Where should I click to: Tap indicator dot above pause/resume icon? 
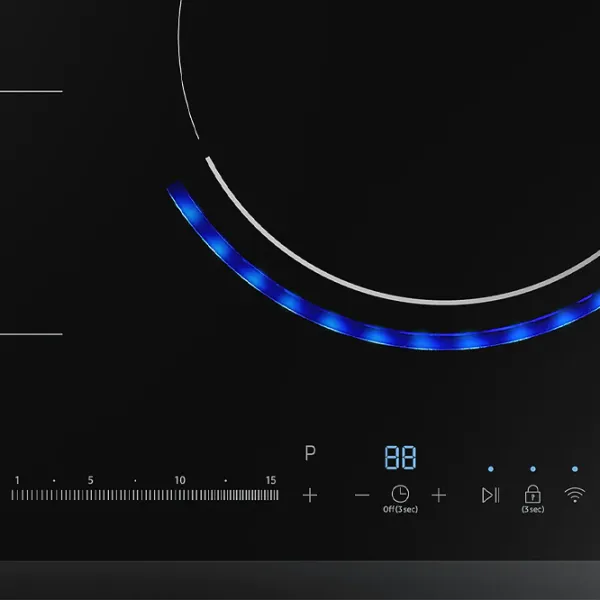click(490, 468)
